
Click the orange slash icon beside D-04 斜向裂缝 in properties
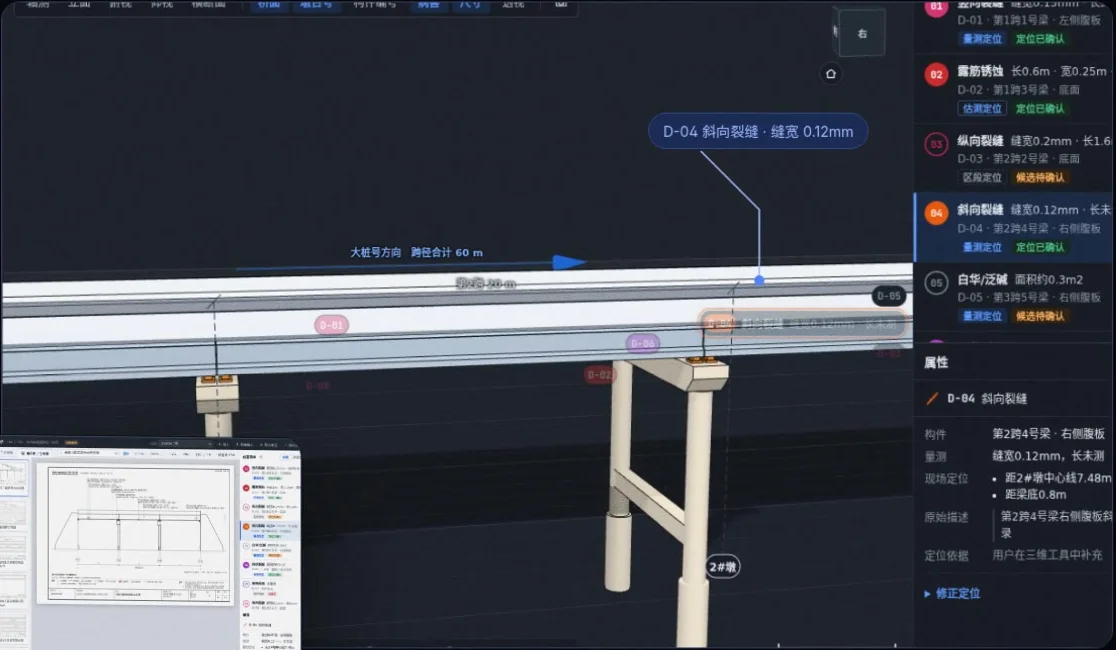coord(932,399)
